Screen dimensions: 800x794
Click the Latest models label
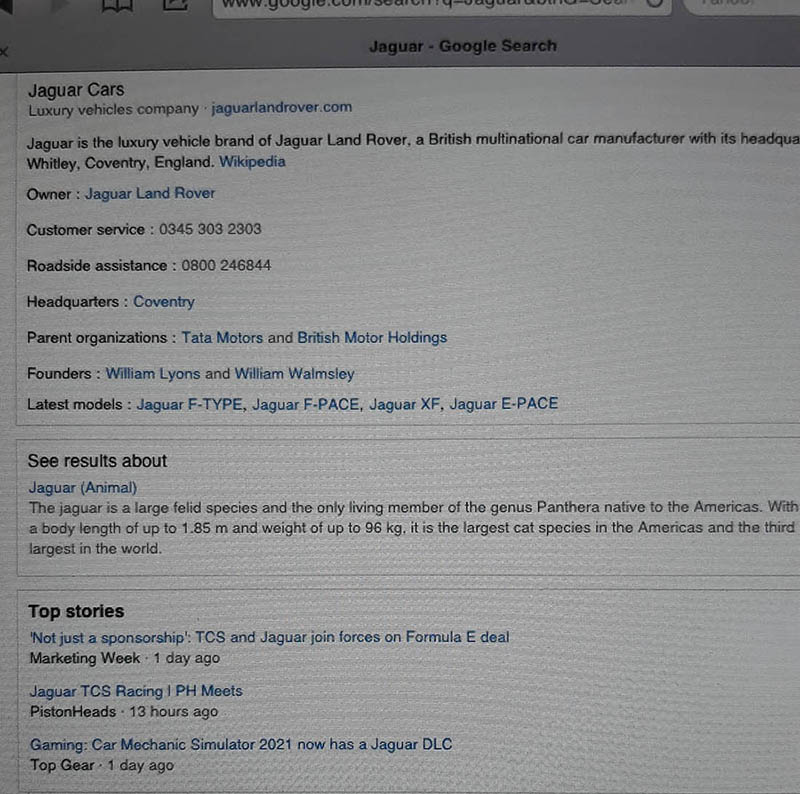74,404
